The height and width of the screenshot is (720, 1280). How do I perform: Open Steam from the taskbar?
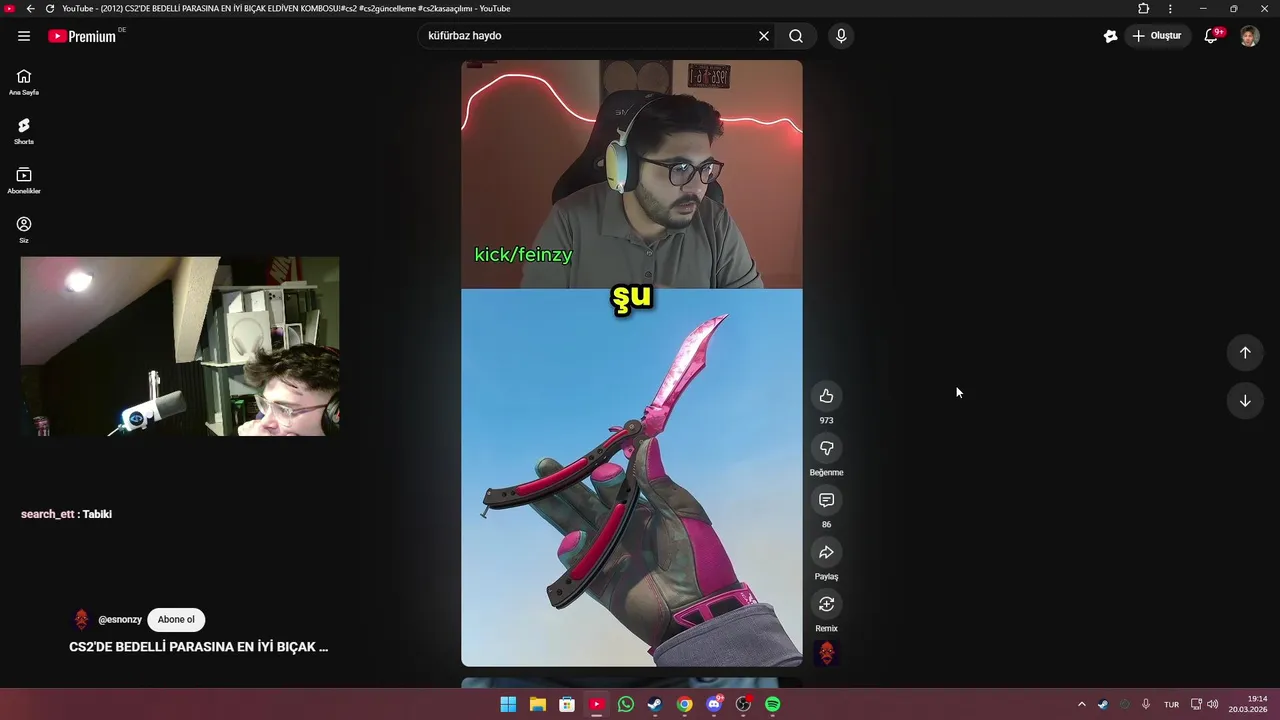pos(655,704)
